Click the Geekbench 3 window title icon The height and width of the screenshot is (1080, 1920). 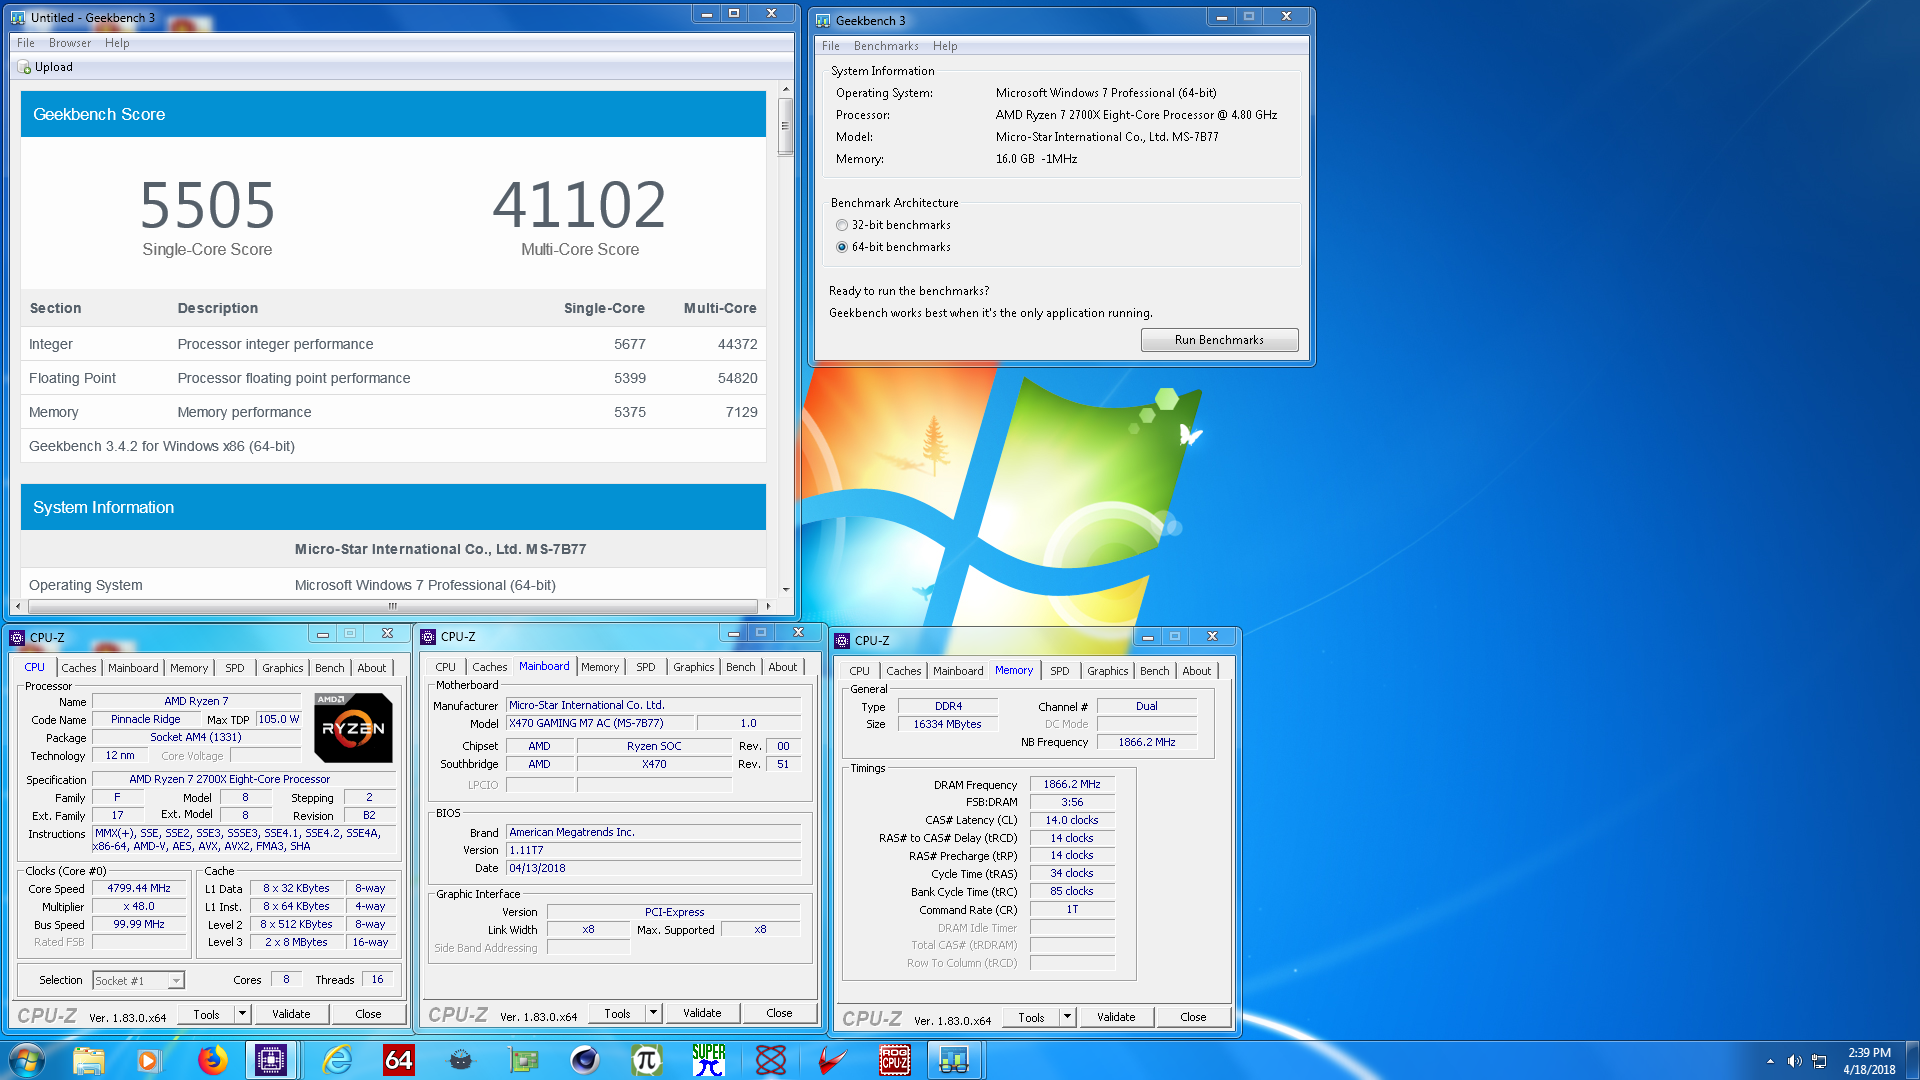tap(823, 20)
